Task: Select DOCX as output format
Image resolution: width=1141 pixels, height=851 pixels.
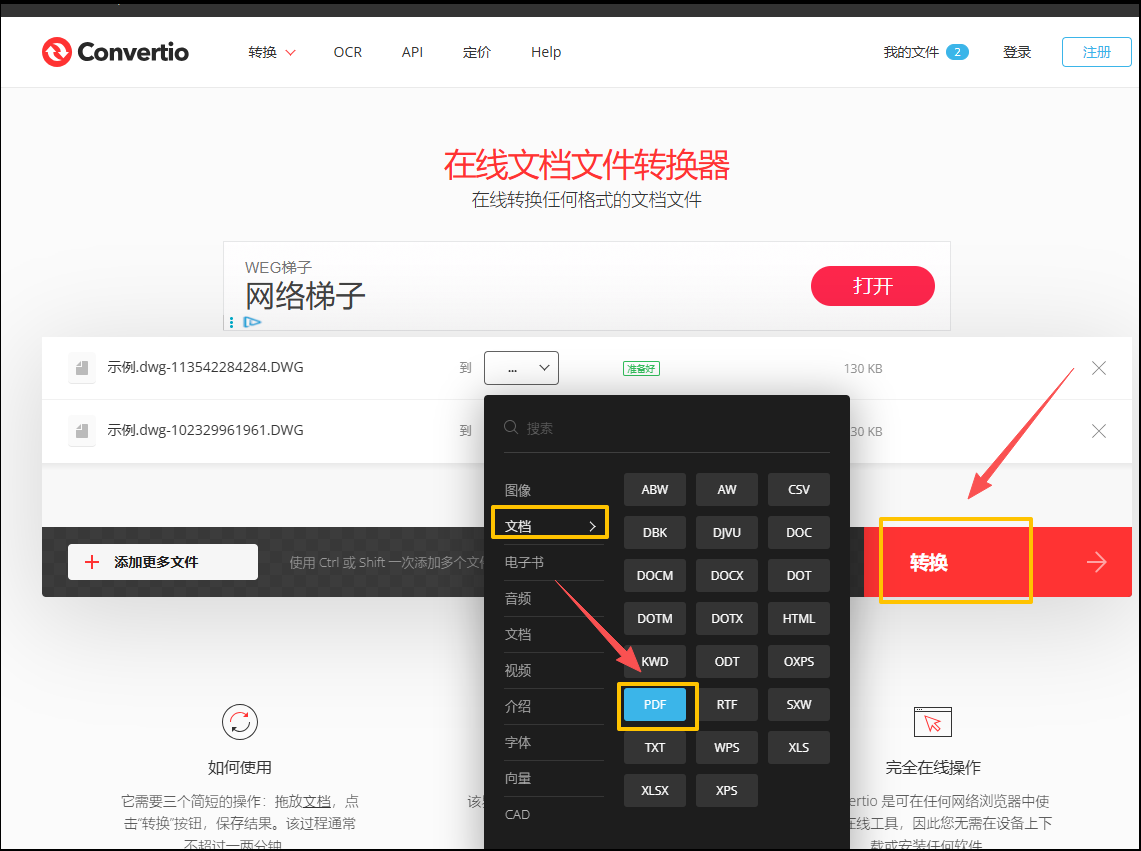Action: [x=727, y=575]
